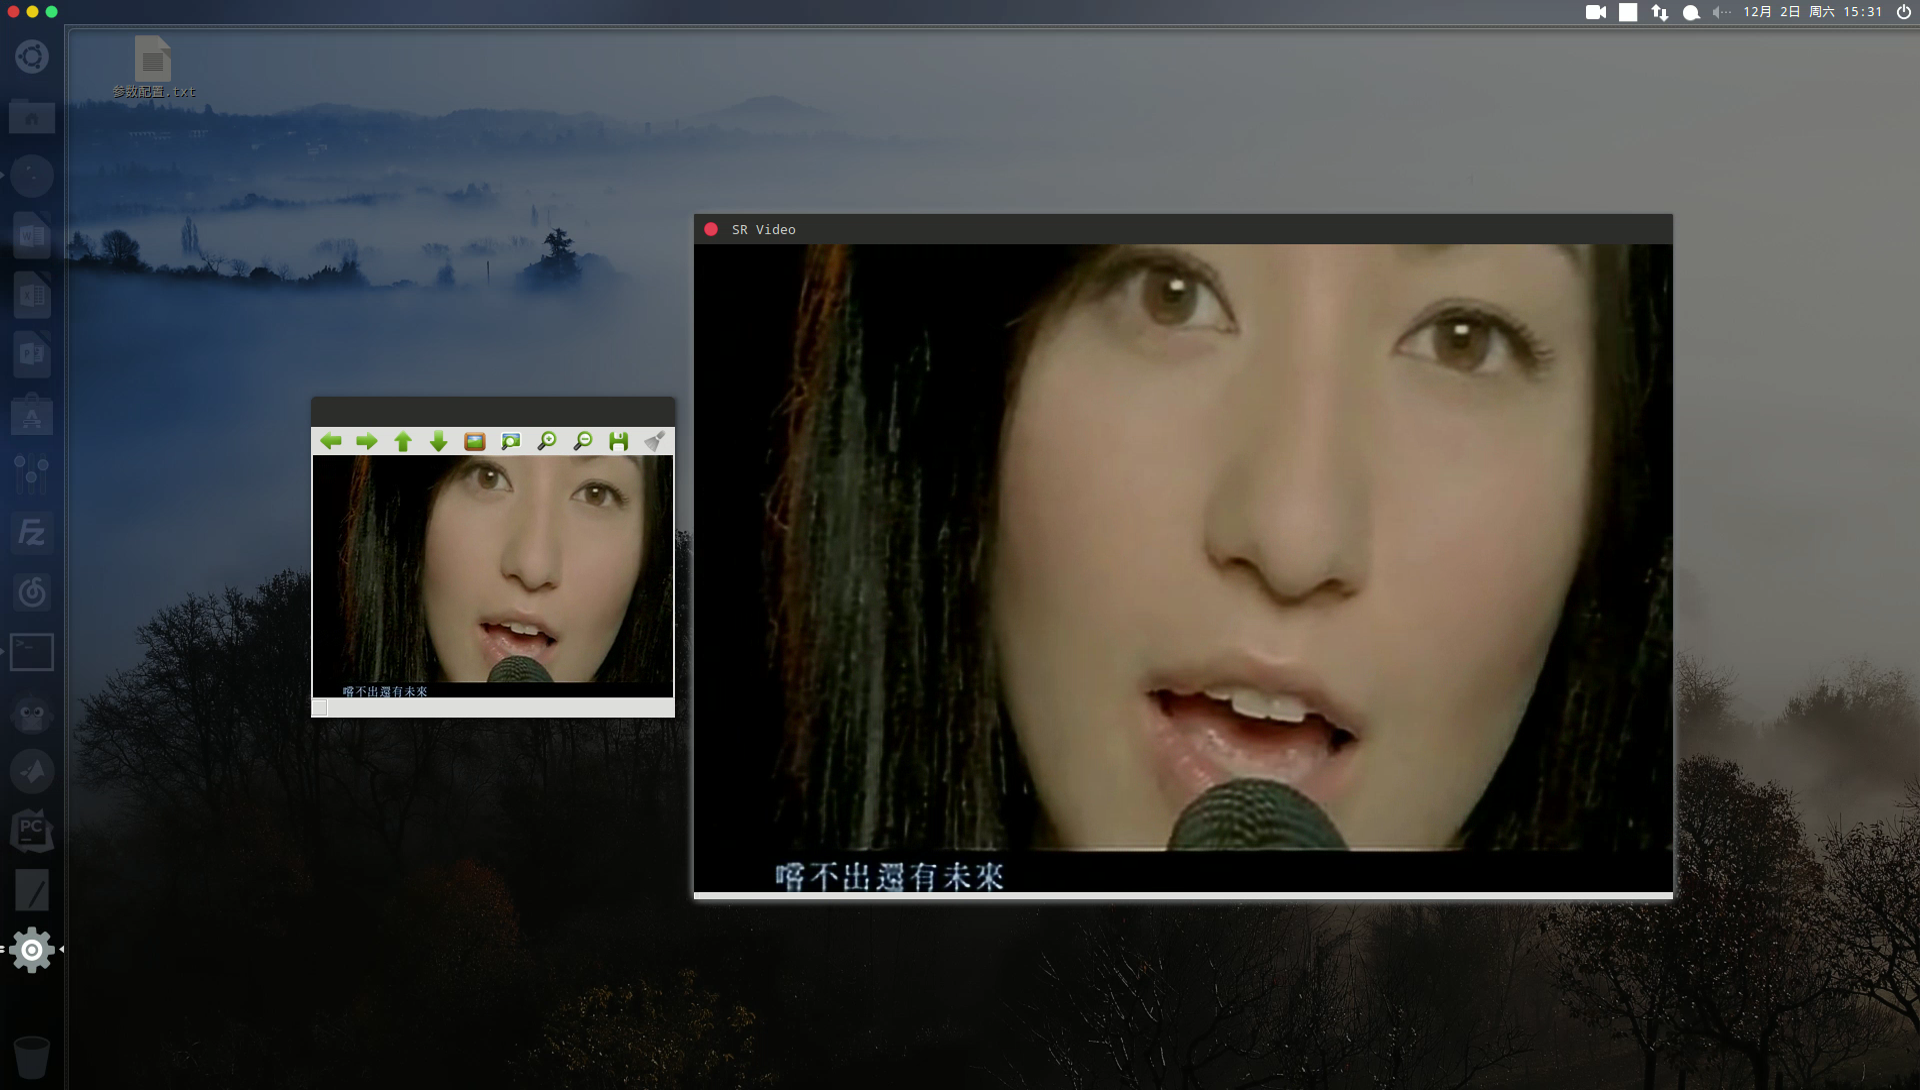Open the image fit-to-window tool

(x=511, y=440)
